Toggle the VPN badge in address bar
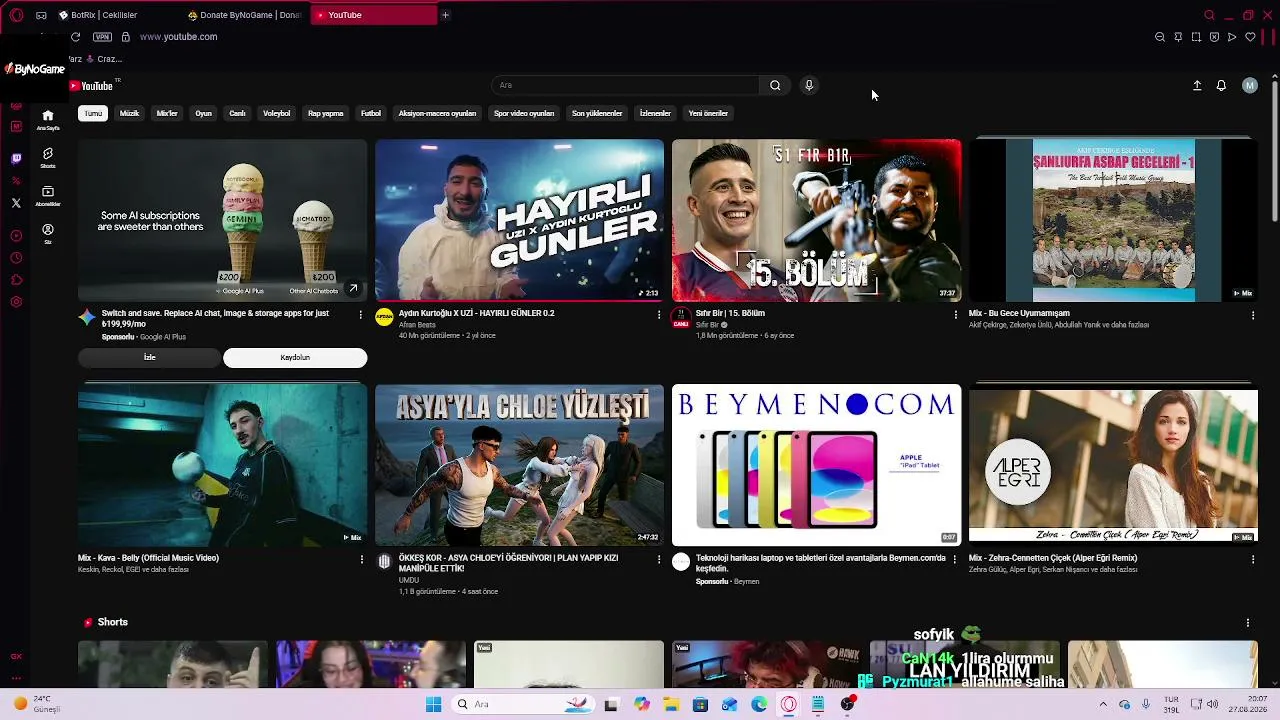The image size is (1280, 720). point(102,37)
